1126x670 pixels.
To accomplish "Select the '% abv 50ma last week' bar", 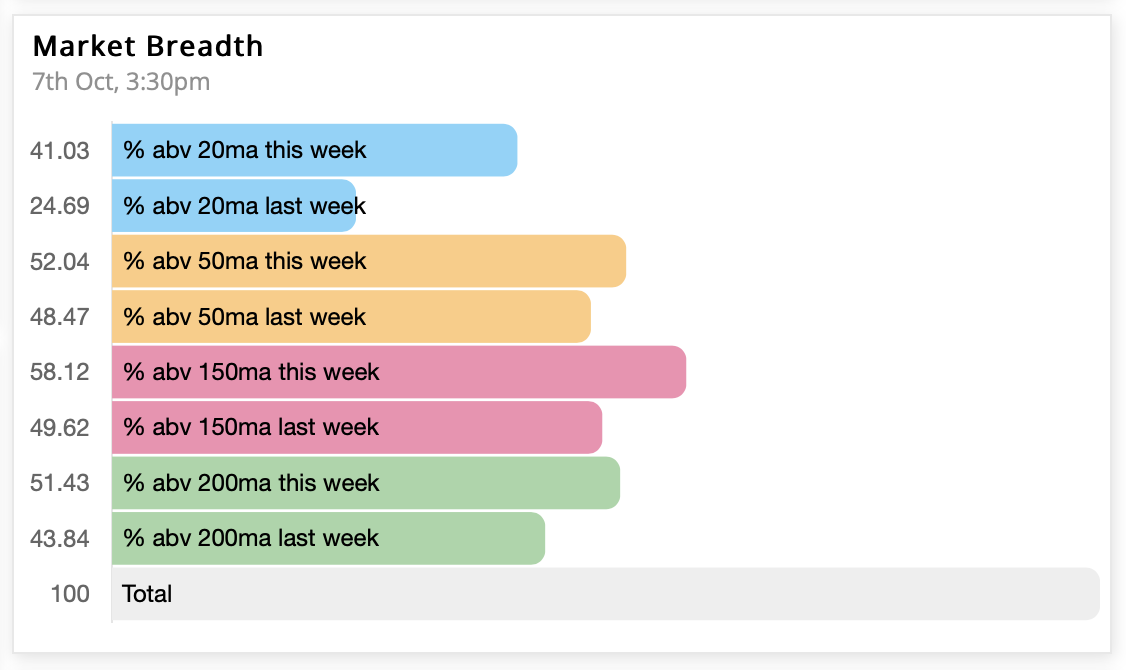I will [x=351, y=317].
